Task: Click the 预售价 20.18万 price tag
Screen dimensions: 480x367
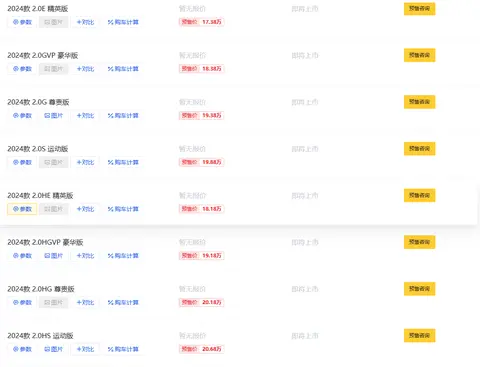Action: pos(201,302)
